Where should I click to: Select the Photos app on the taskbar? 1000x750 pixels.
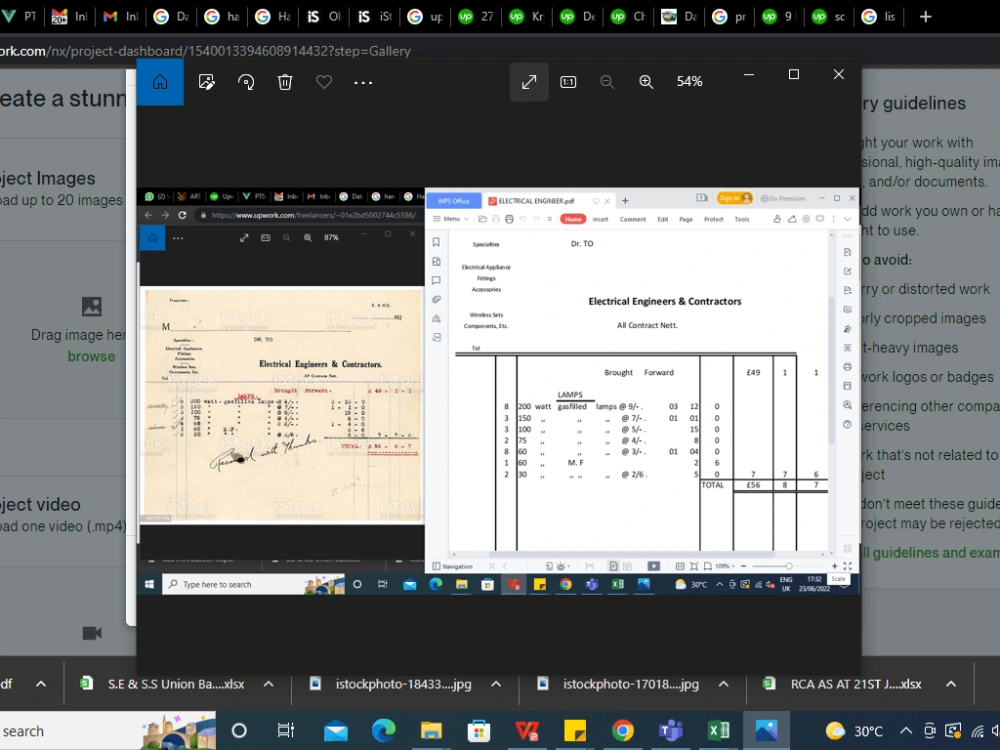767,731
